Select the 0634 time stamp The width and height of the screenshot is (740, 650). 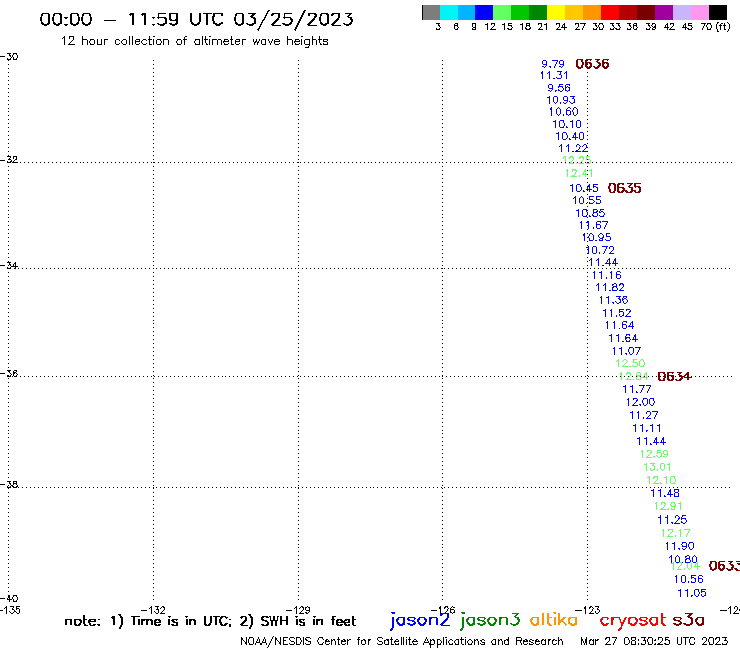(x=674, y=376)
